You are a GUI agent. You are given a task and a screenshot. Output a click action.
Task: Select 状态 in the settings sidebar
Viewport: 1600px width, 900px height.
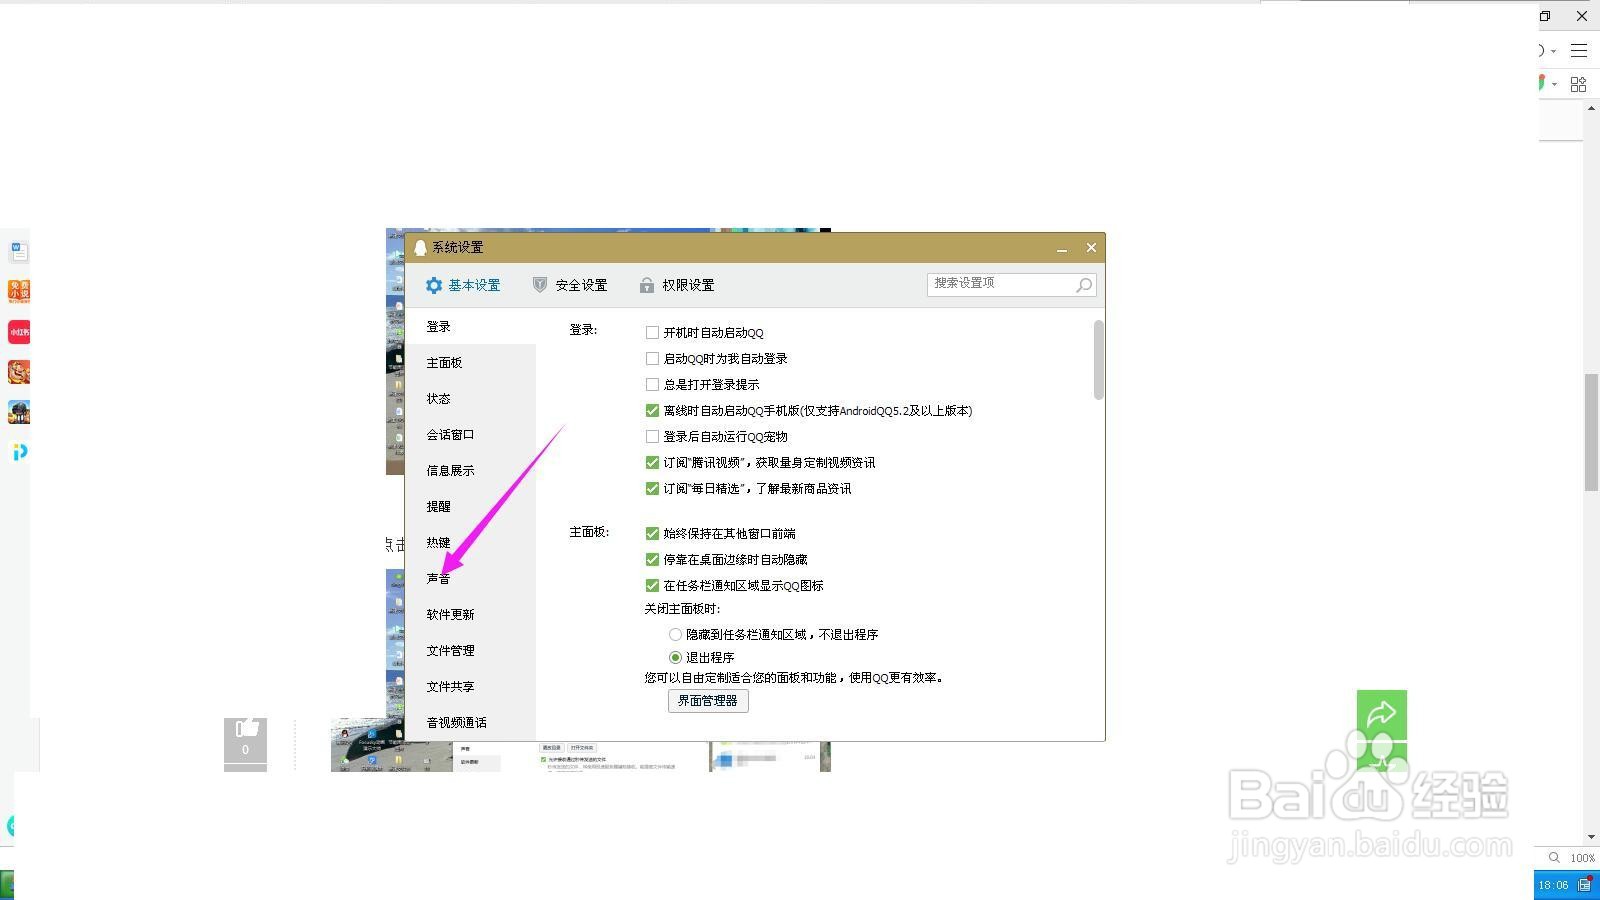tap(470, 399)
